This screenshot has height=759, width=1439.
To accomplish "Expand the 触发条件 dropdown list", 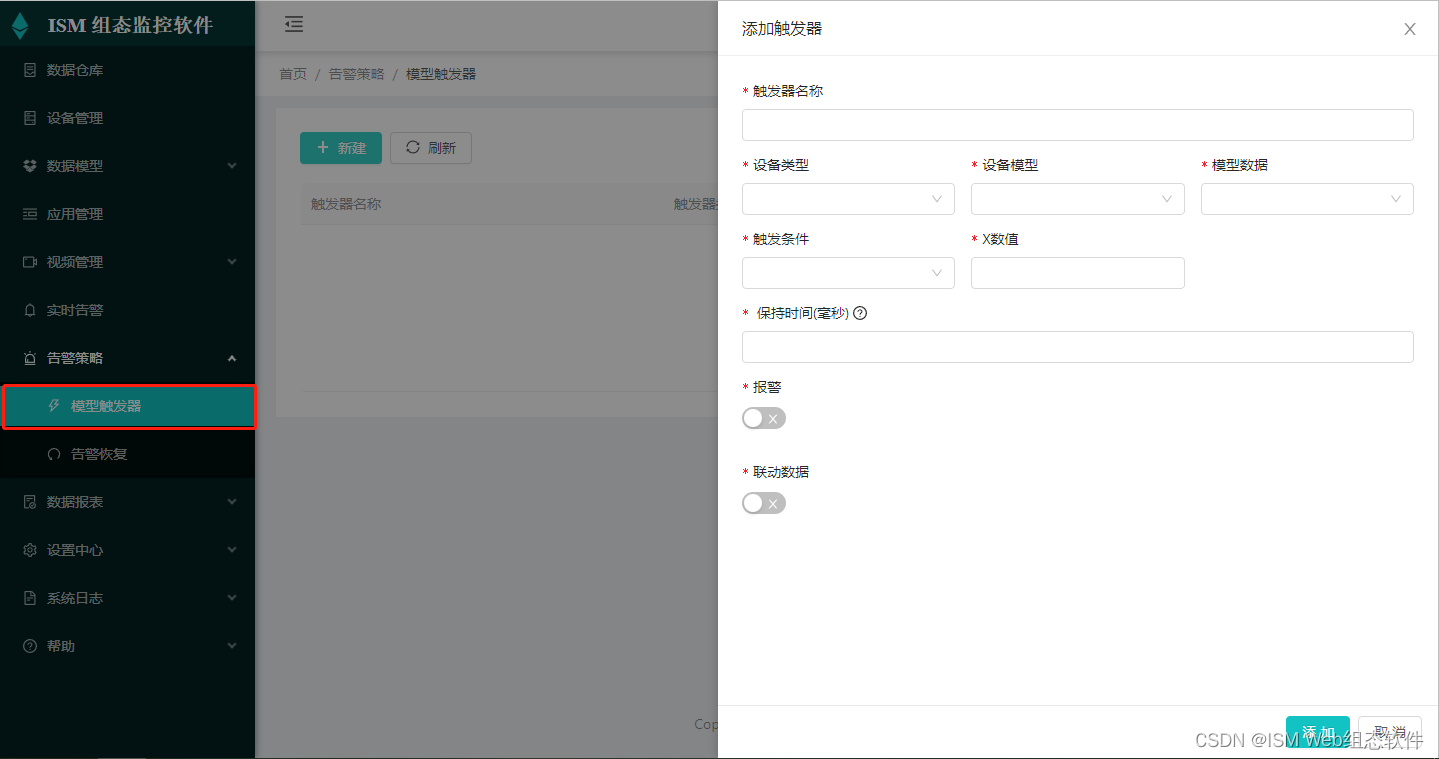I will (x=847, y=272).
